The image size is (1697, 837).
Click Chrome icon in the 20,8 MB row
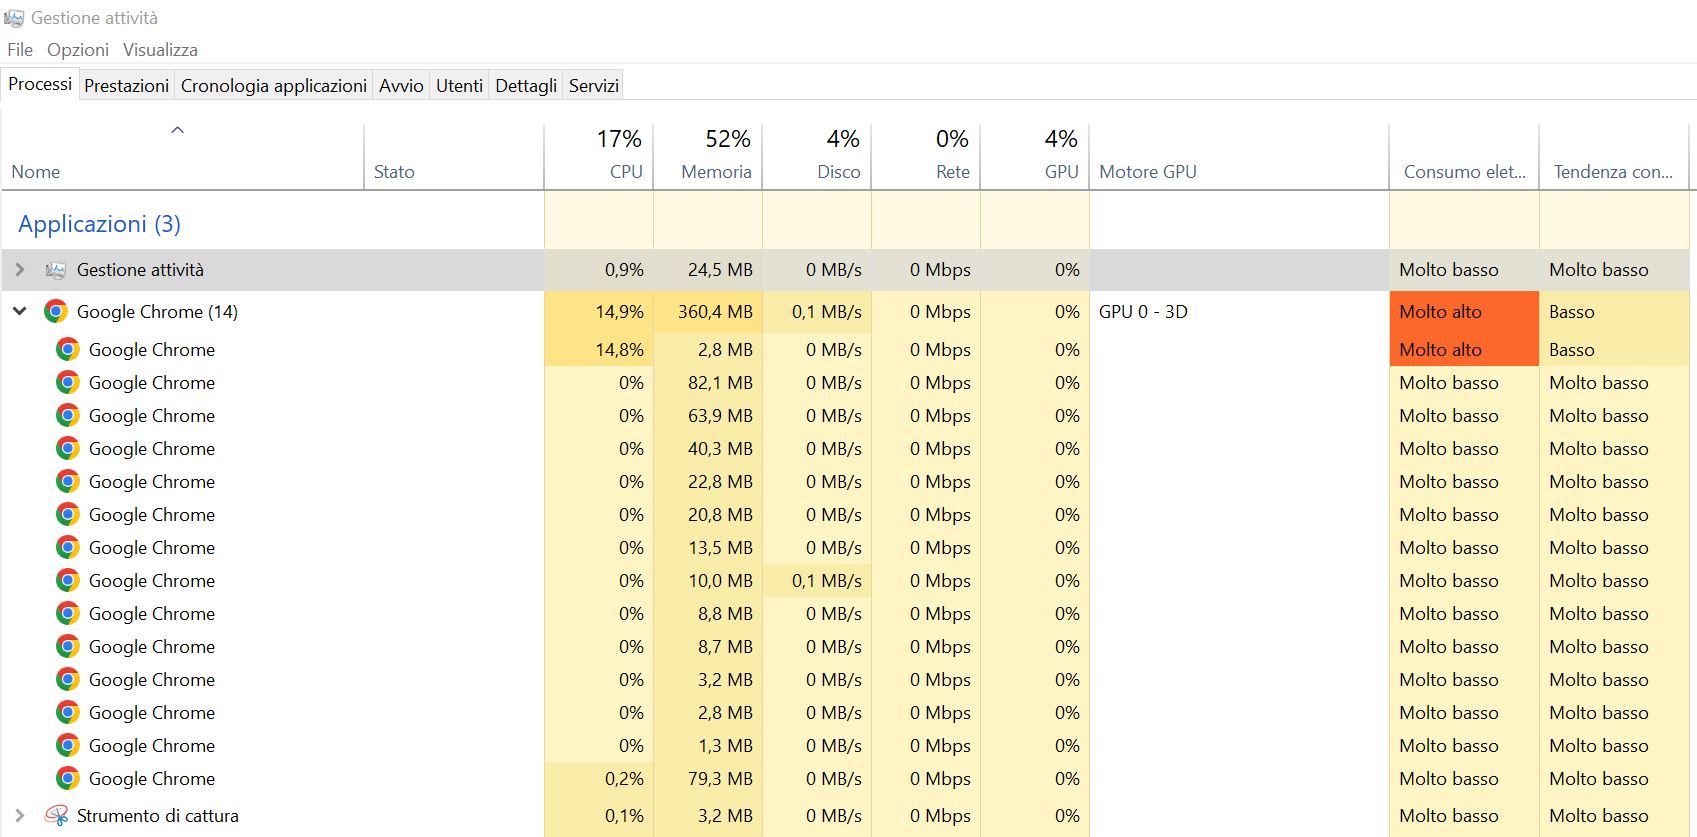pos(68,514)
